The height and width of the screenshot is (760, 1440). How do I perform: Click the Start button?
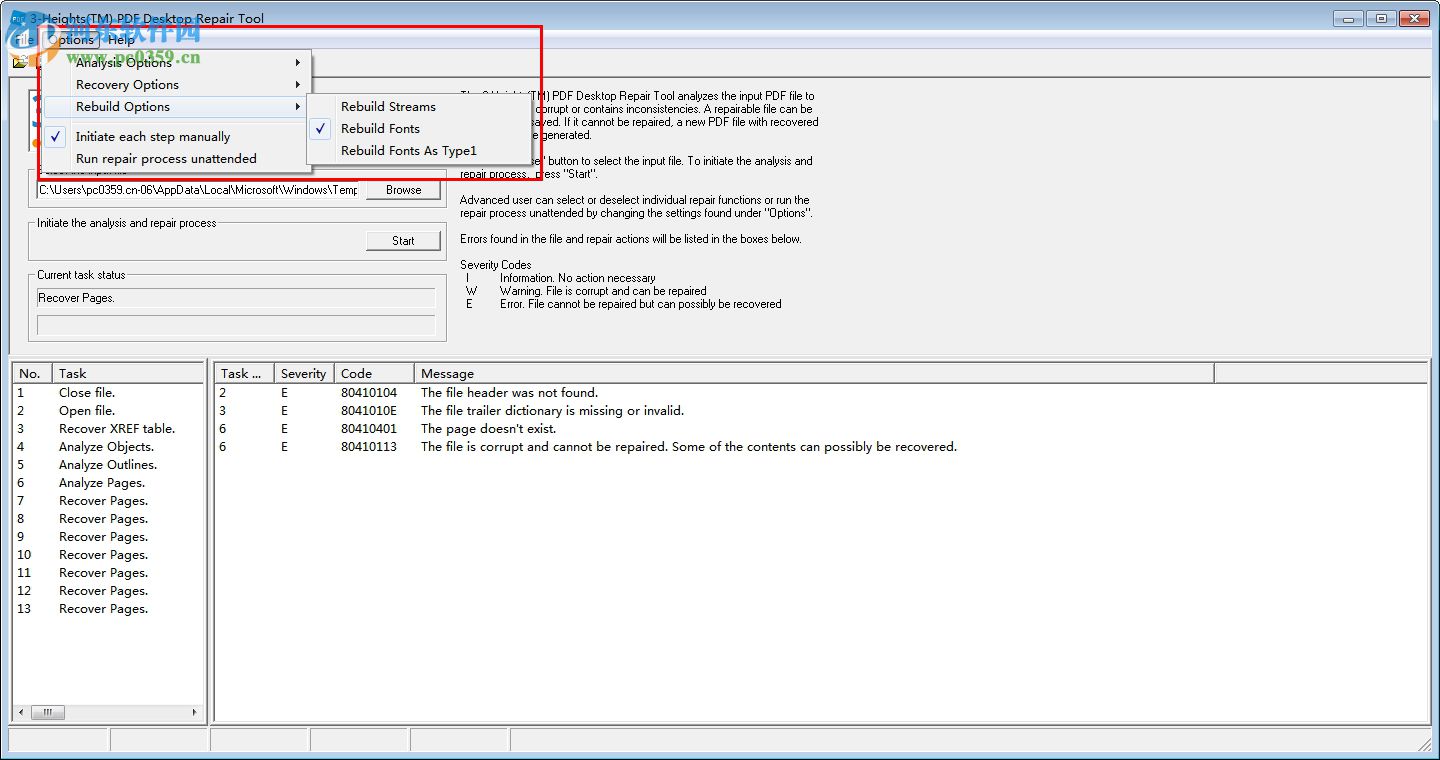(x=403, y=241)
